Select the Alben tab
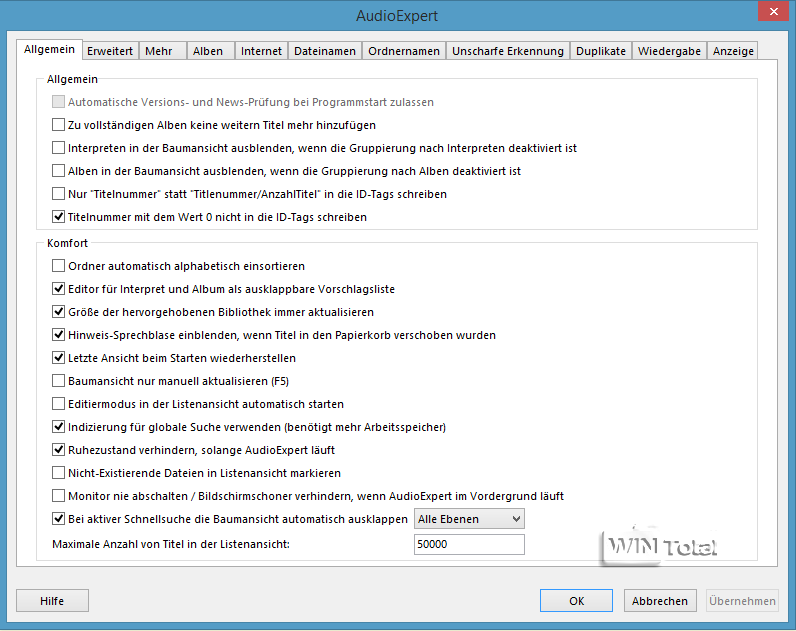 [210, 51]
